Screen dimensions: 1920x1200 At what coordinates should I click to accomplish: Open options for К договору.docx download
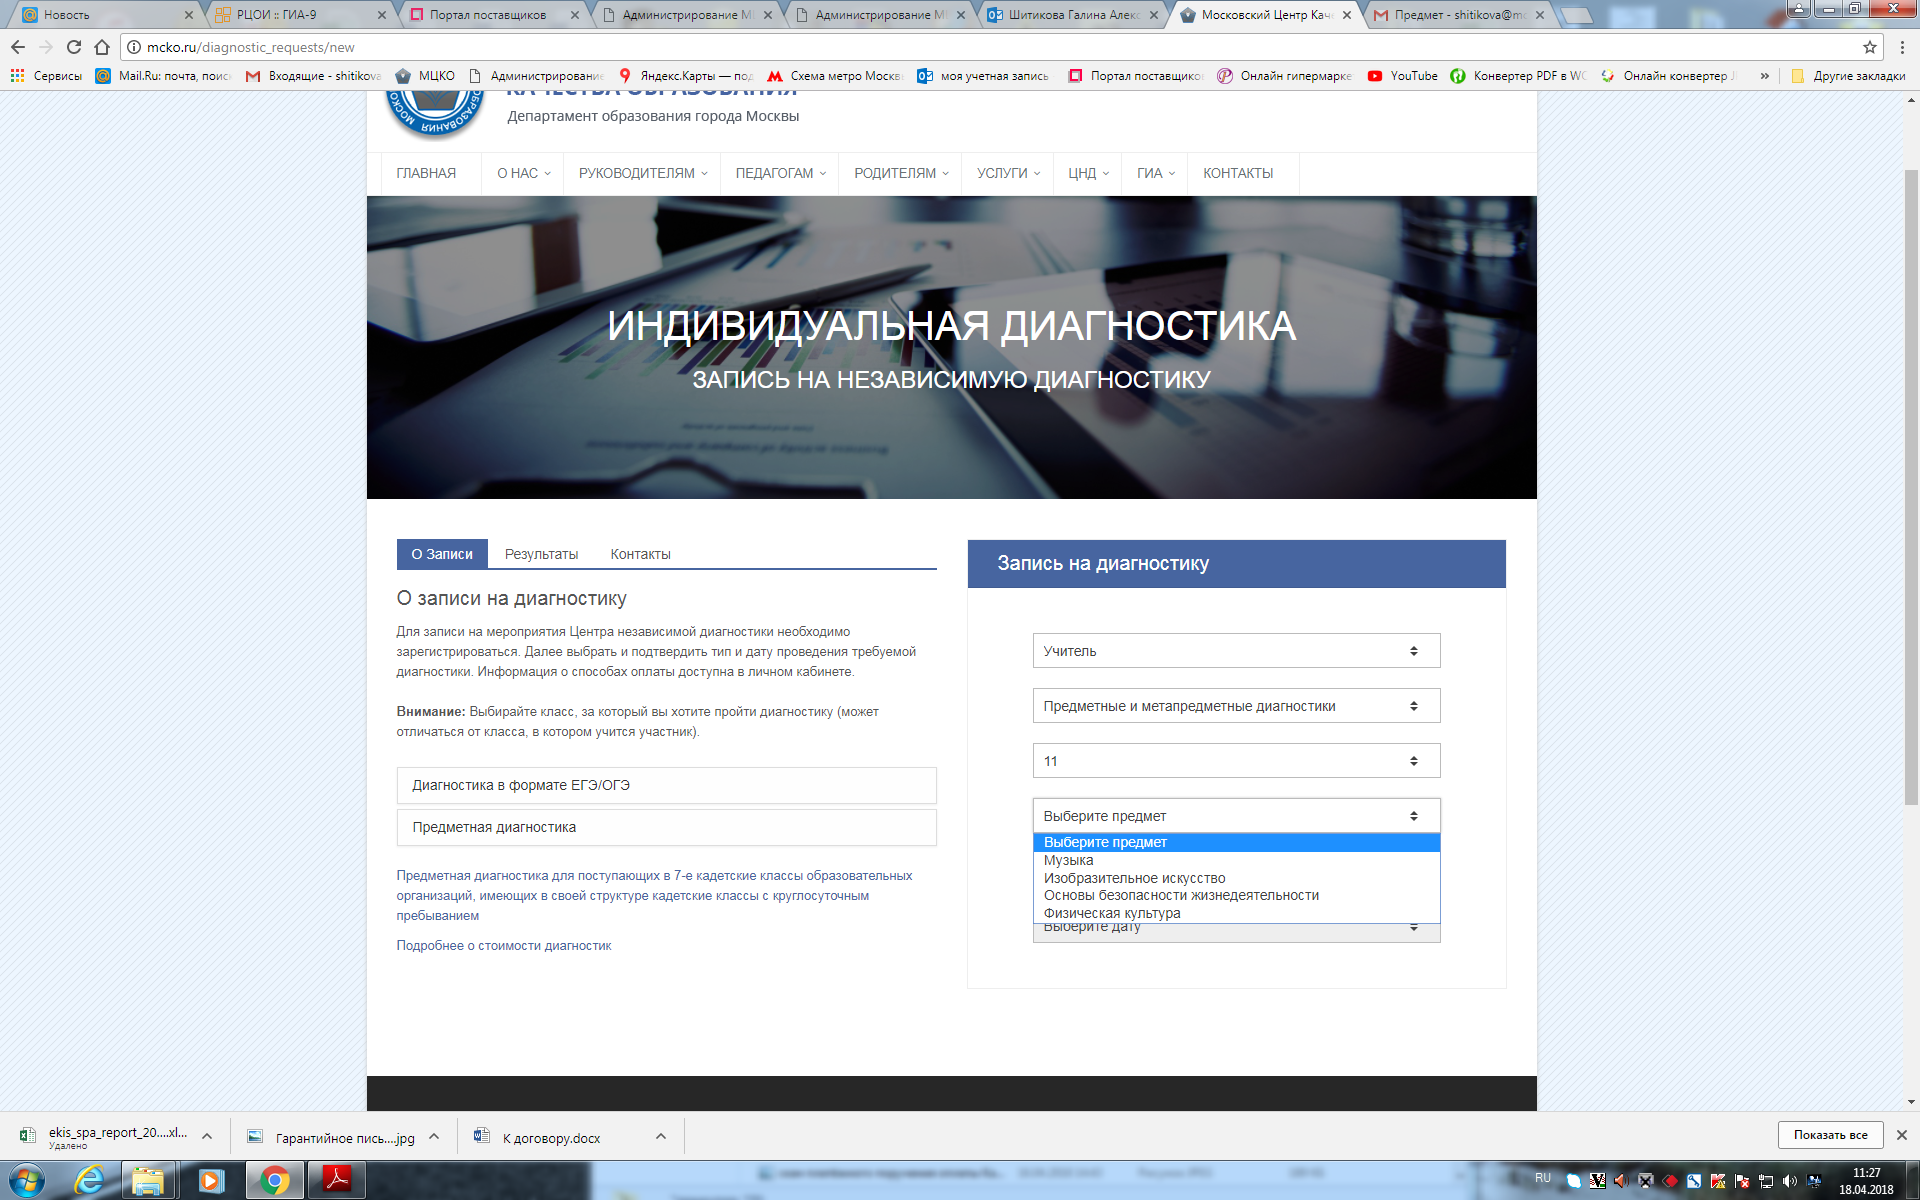(661, 1136)
